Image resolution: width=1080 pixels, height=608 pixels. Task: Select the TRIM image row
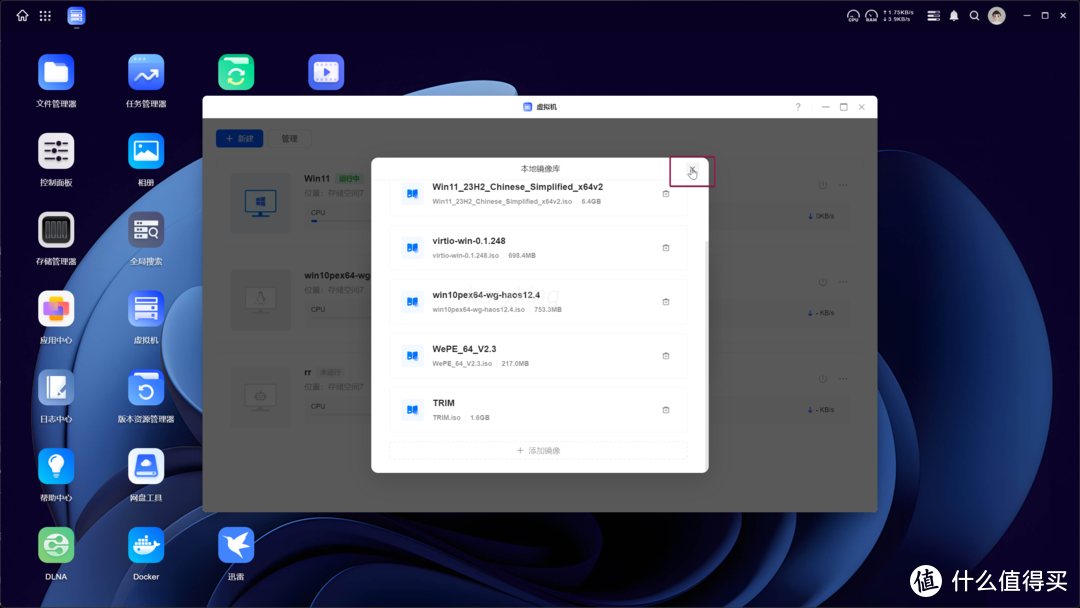[530, 410]
